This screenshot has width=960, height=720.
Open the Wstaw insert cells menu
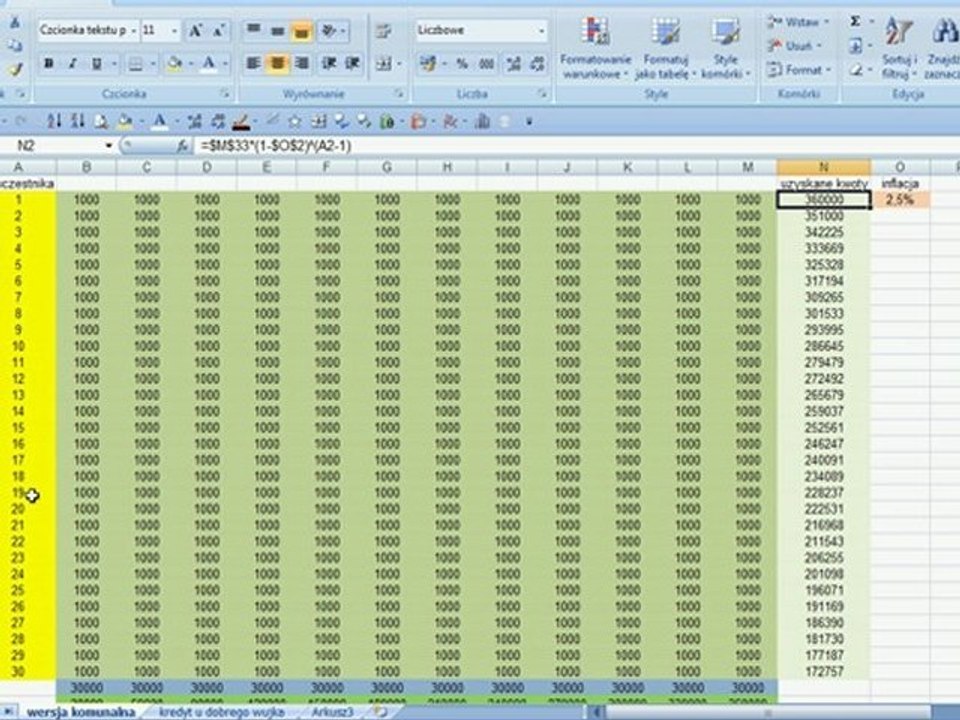798,22
